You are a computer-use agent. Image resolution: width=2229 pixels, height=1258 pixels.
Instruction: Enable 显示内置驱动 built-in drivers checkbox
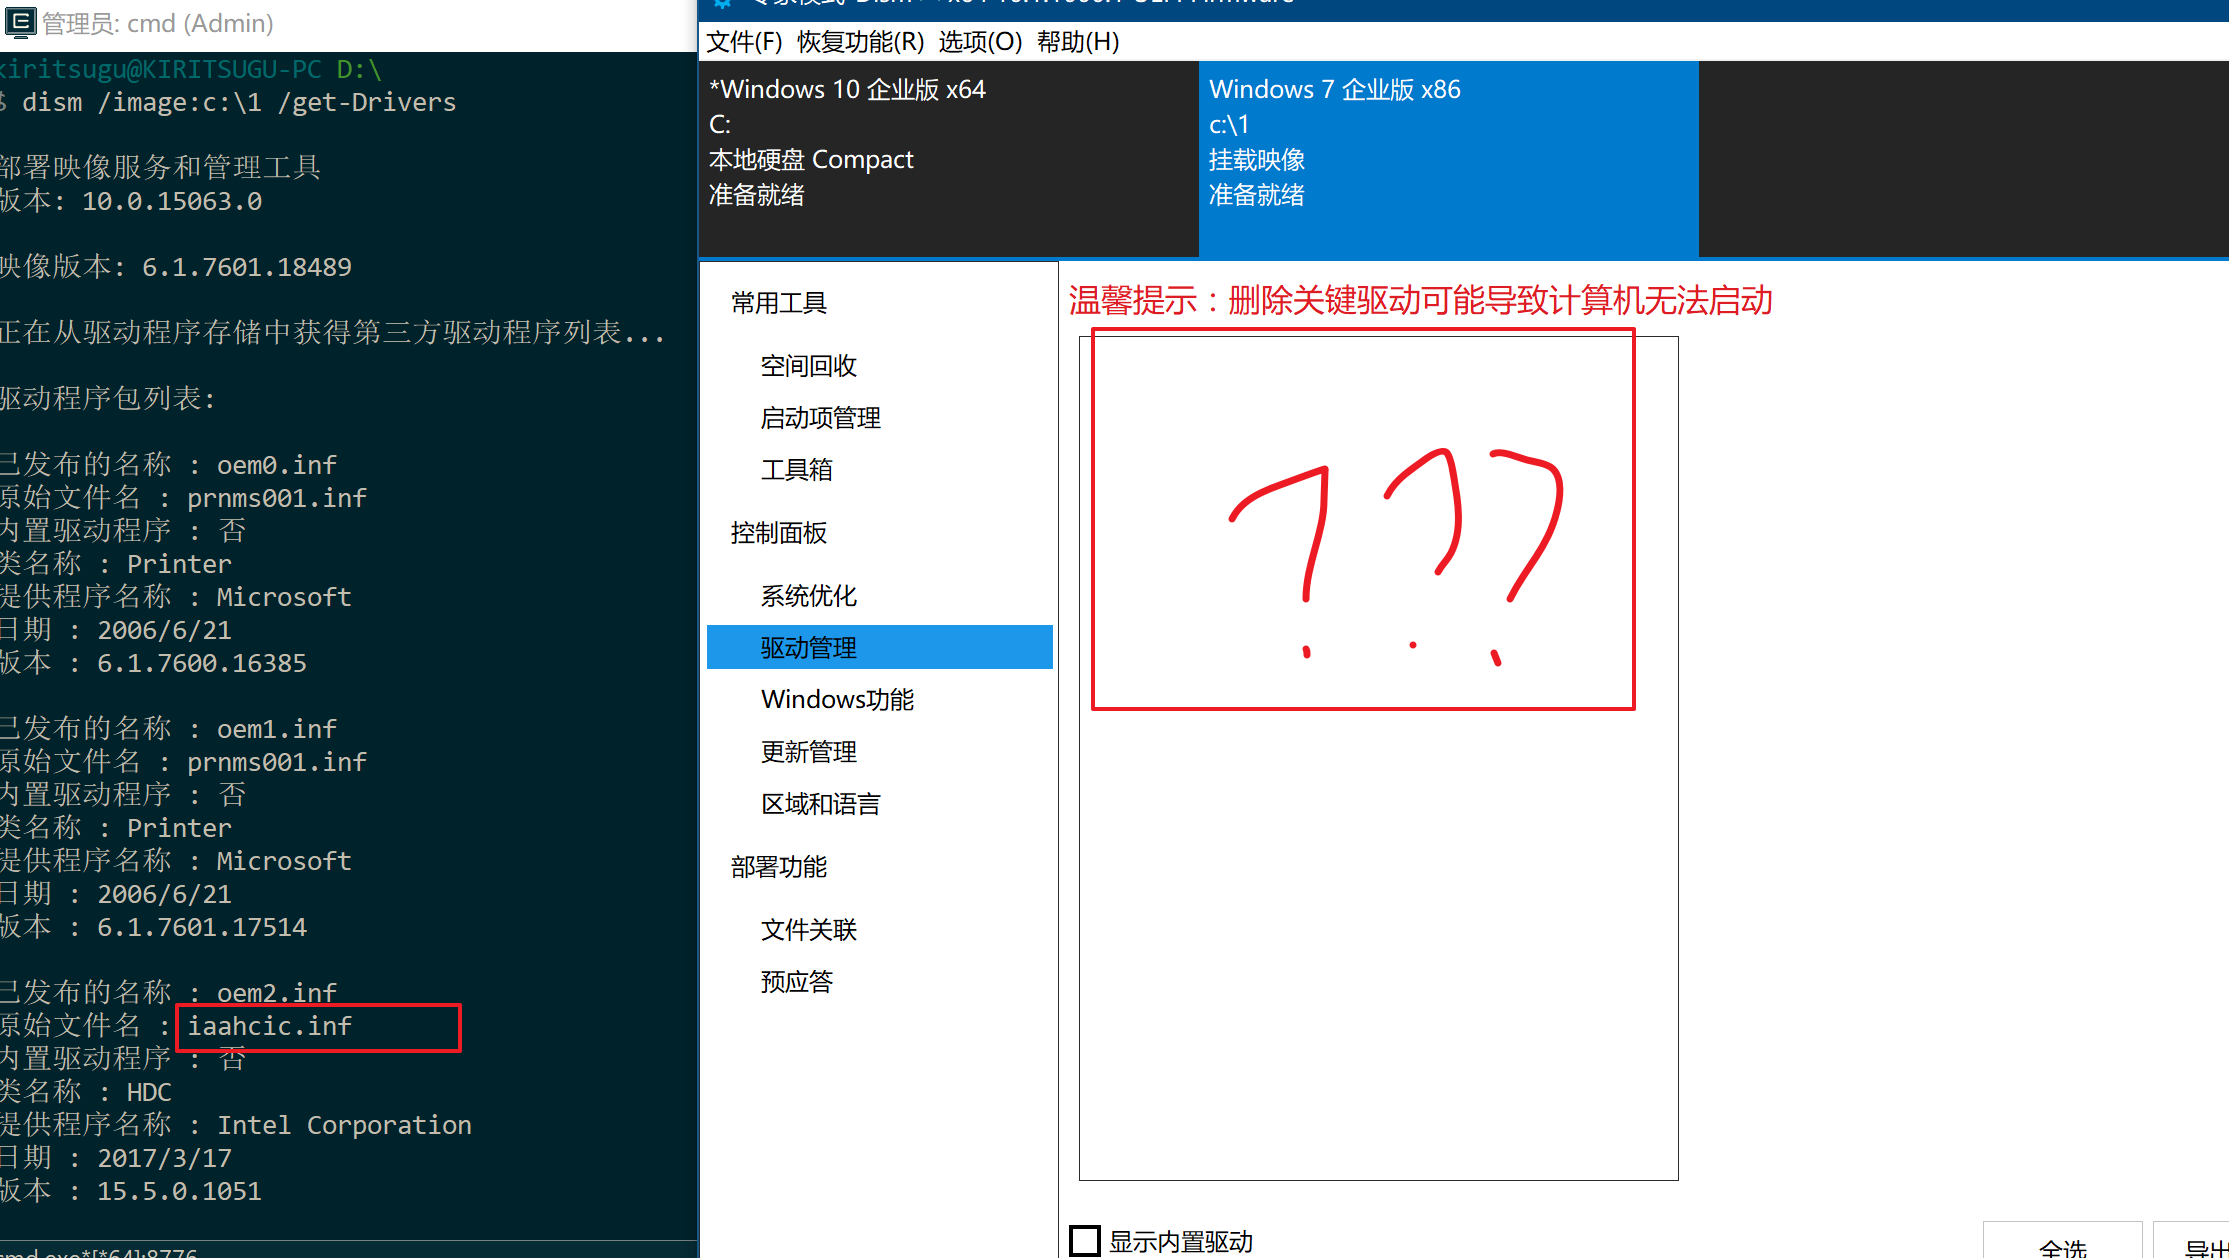[1084, 1240]
